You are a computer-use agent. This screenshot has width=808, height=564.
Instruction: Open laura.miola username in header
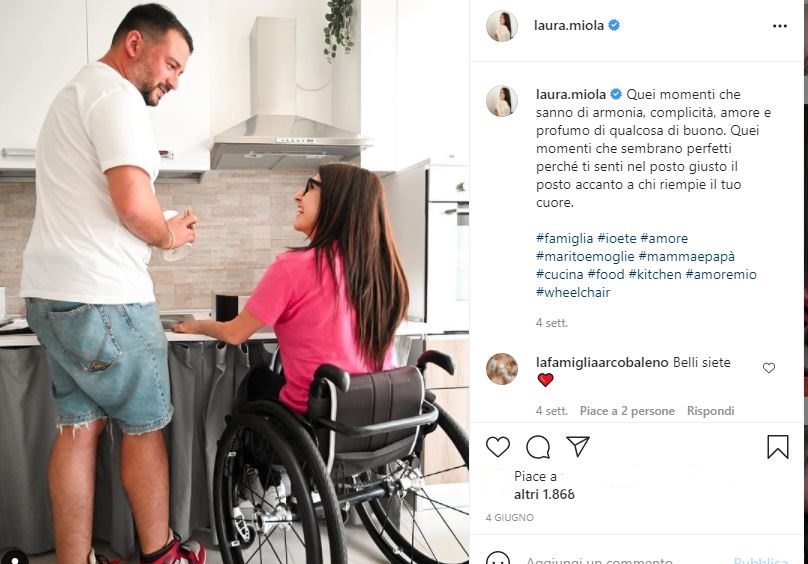pos(569,25)
